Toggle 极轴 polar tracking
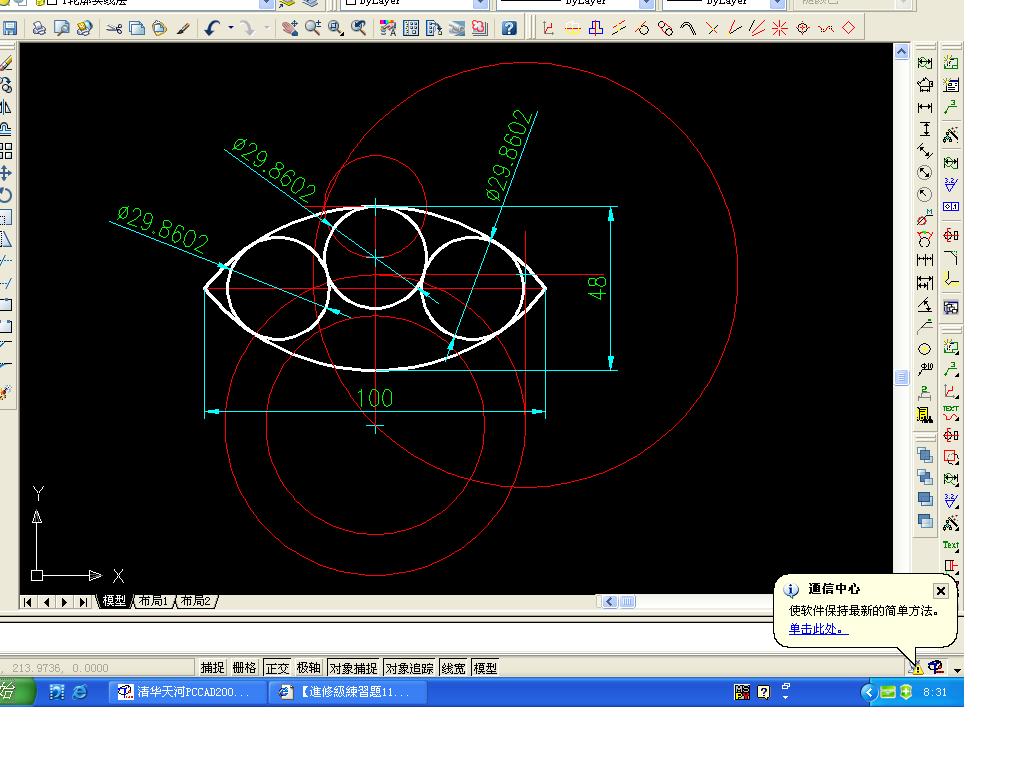 pos(308,667)
